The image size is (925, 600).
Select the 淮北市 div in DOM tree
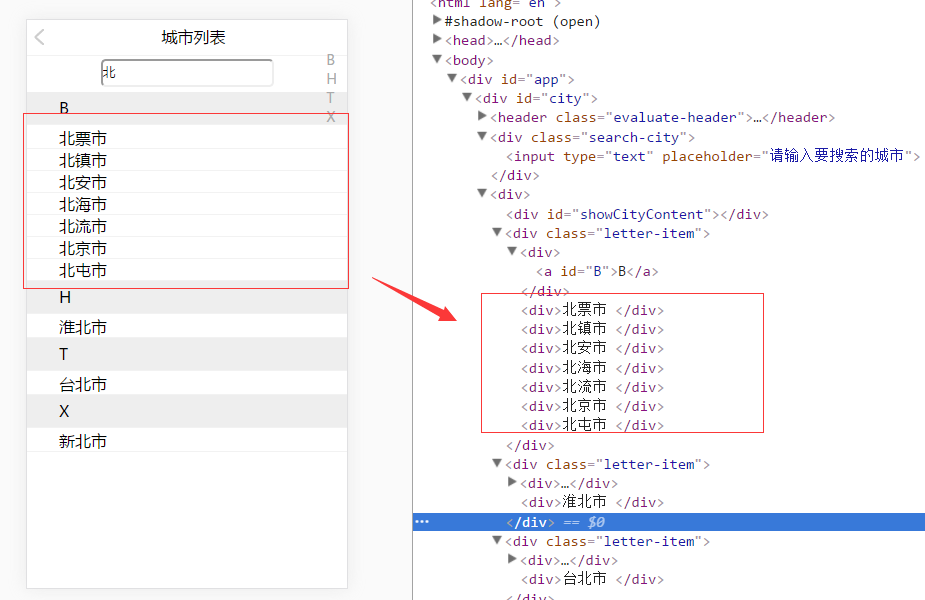click(592, 502)
